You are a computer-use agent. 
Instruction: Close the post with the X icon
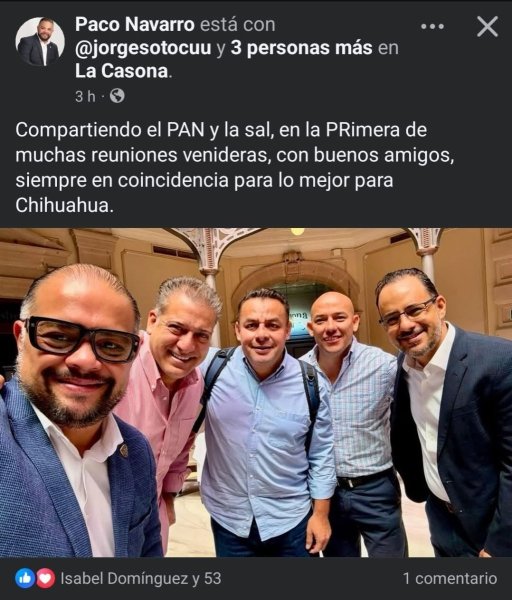tap(487, 26)
